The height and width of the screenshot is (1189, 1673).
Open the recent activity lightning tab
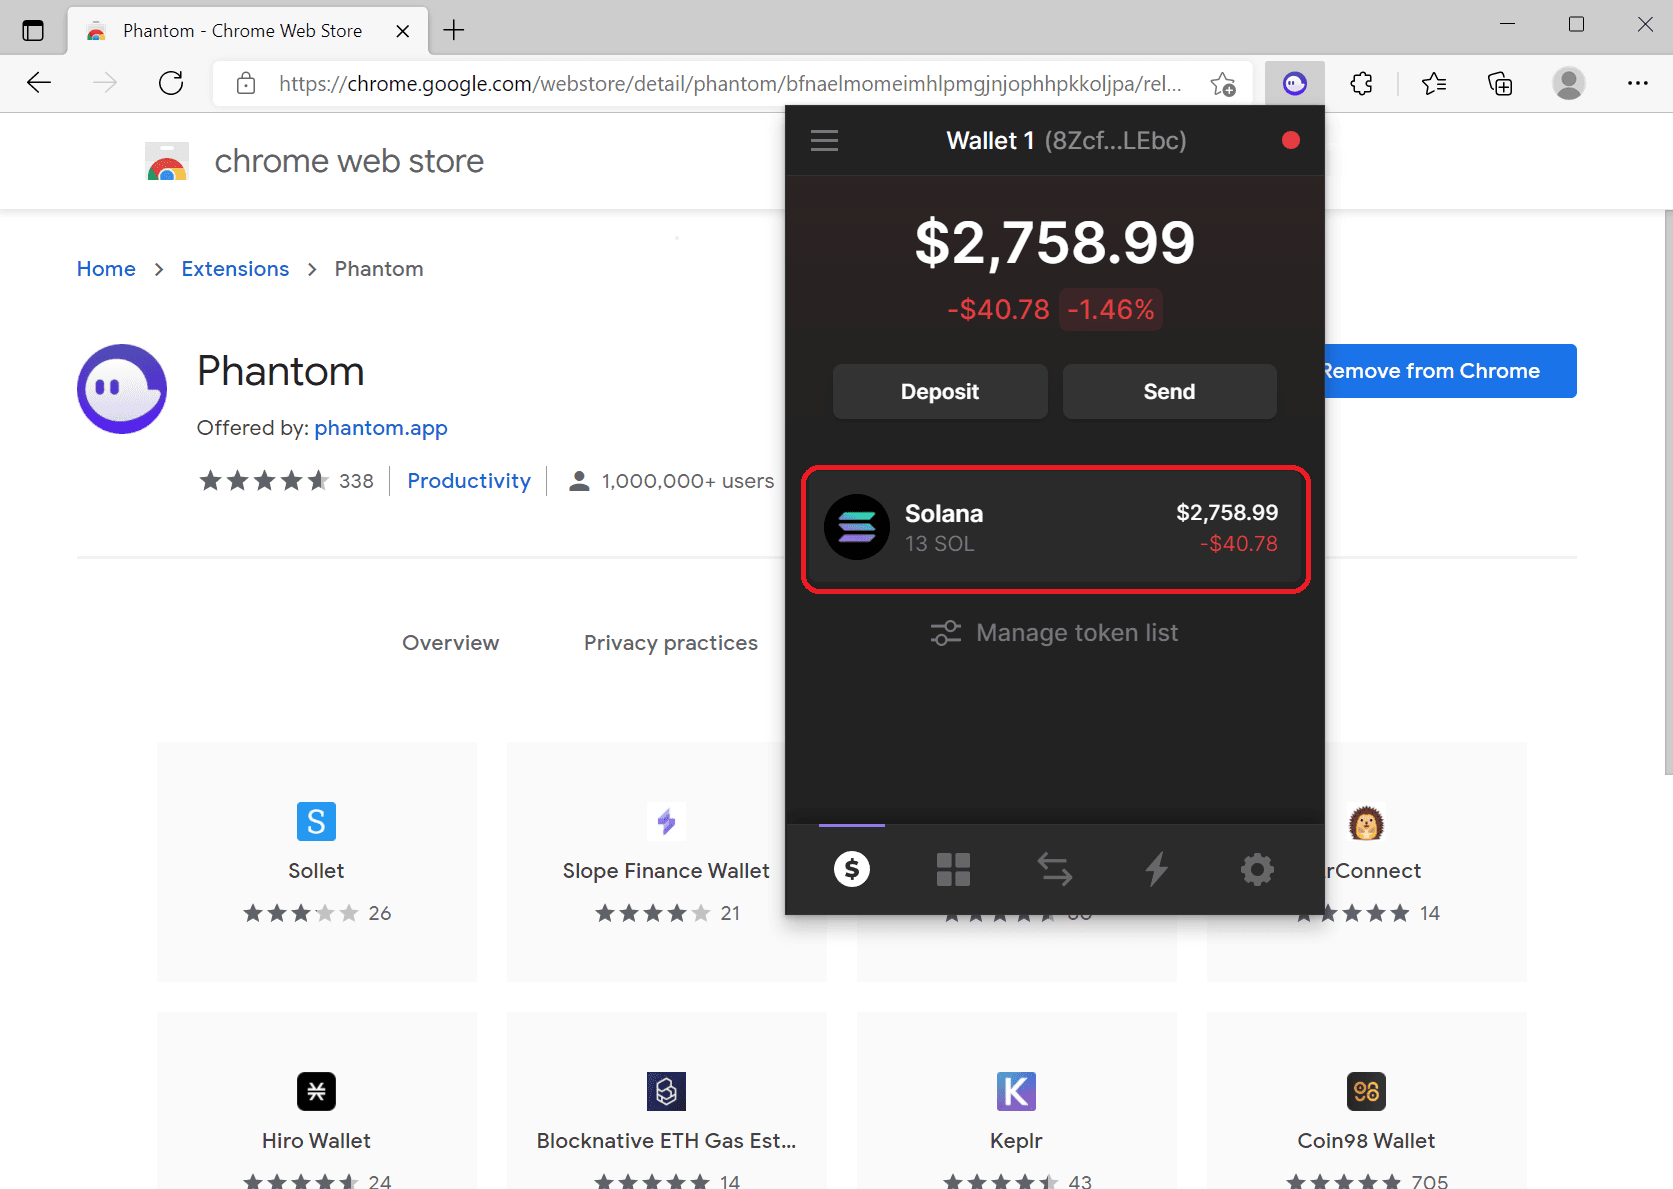tap(1157, 869)
